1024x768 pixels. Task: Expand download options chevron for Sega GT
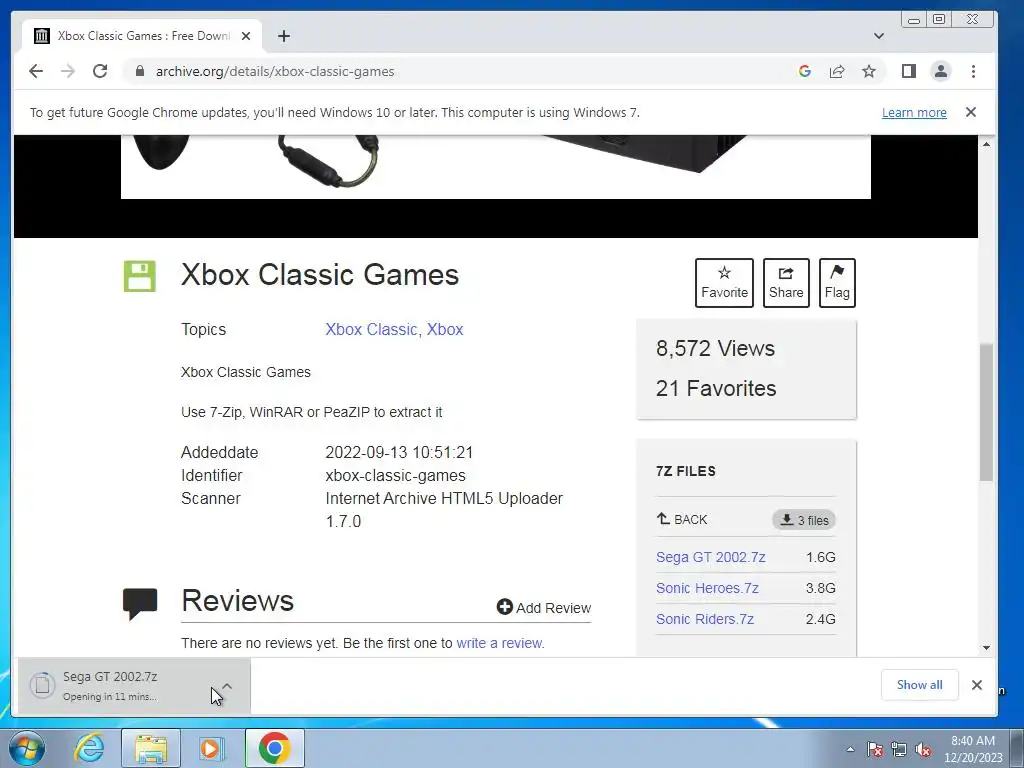(x=227, y=686)
